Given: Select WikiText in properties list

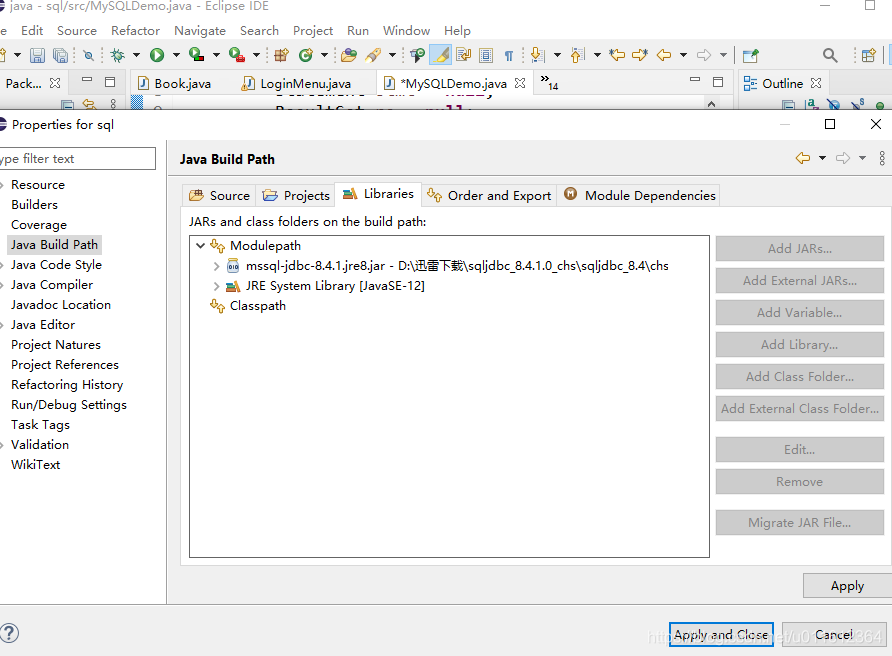Looking at the screenshot, I should 35,464.
